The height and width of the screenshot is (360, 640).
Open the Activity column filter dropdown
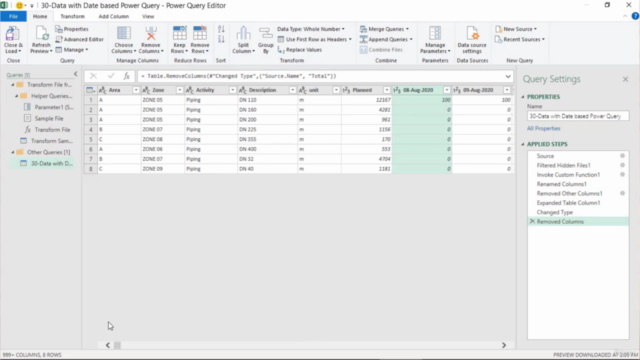[x=233, y=90]
